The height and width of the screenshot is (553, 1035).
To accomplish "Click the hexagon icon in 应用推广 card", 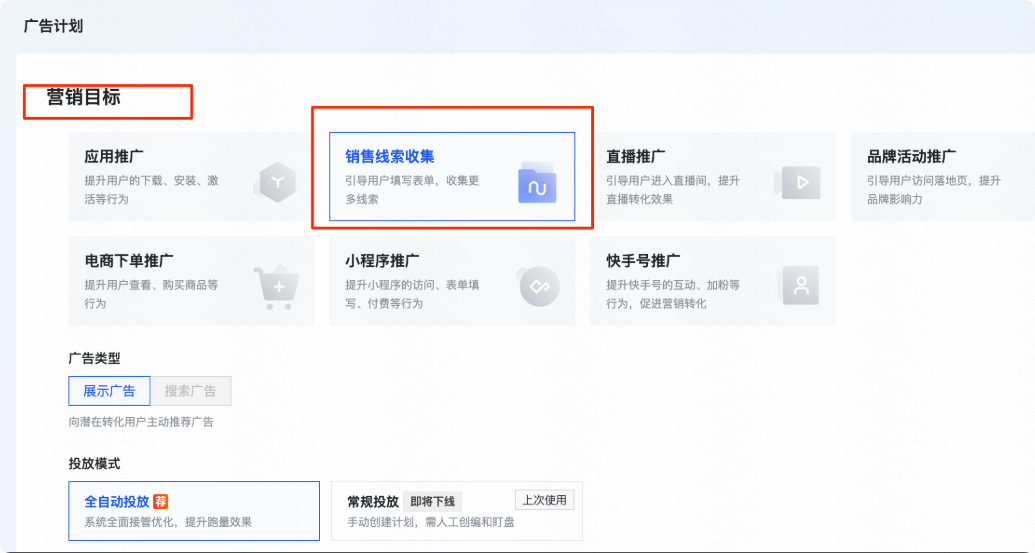I will [276, 181].
